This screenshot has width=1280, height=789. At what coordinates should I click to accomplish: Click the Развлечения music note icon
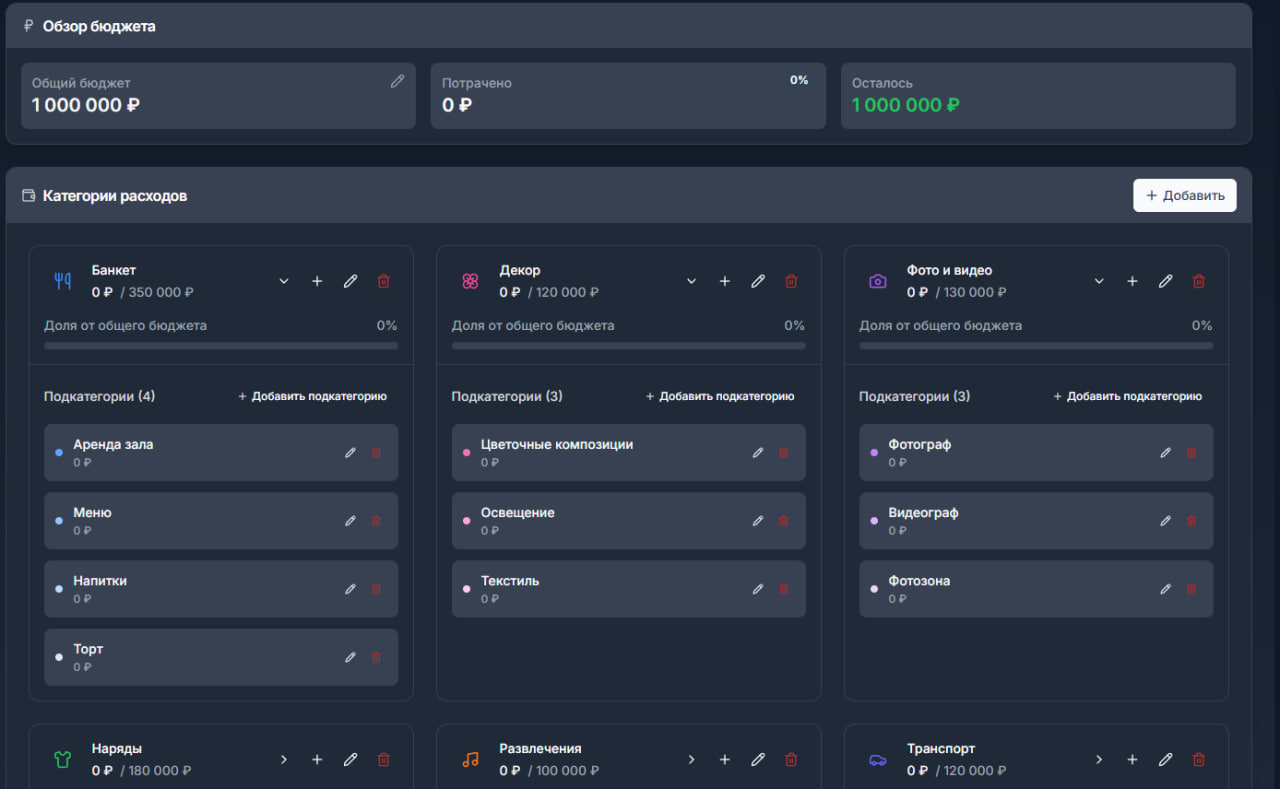pos(470,759)
